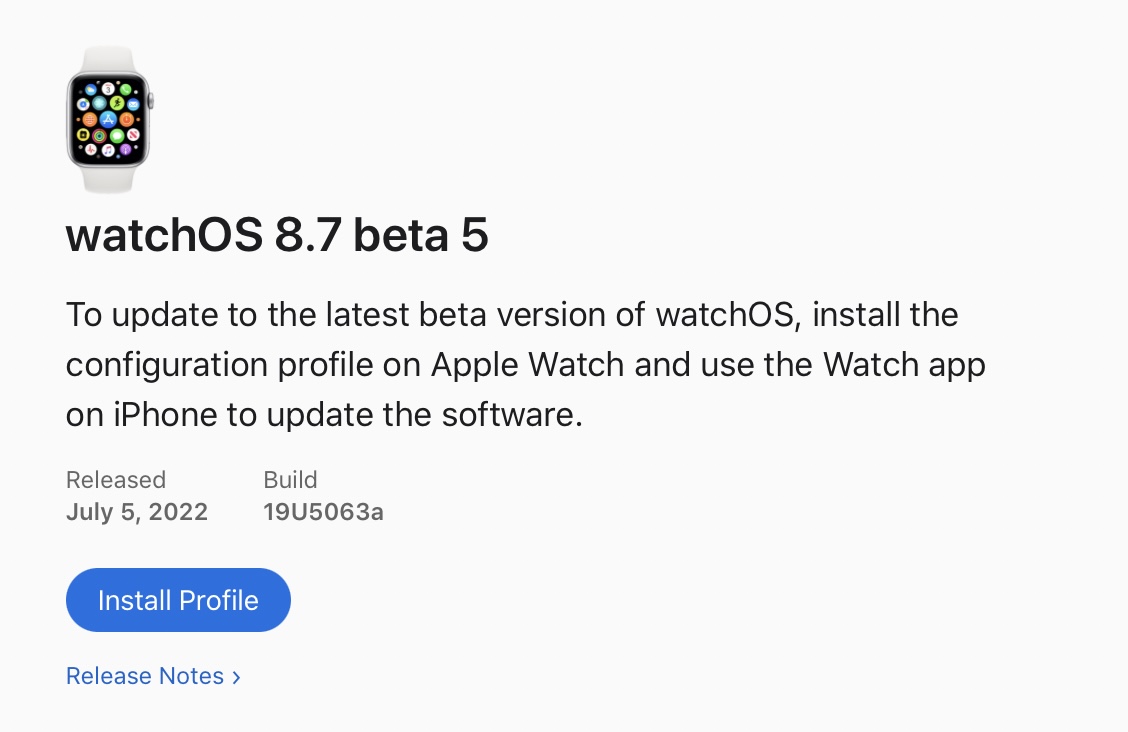This screenshot has width=1128, height=732.
Task: Tap the blue Mail icon on watch
Action: 133,104
